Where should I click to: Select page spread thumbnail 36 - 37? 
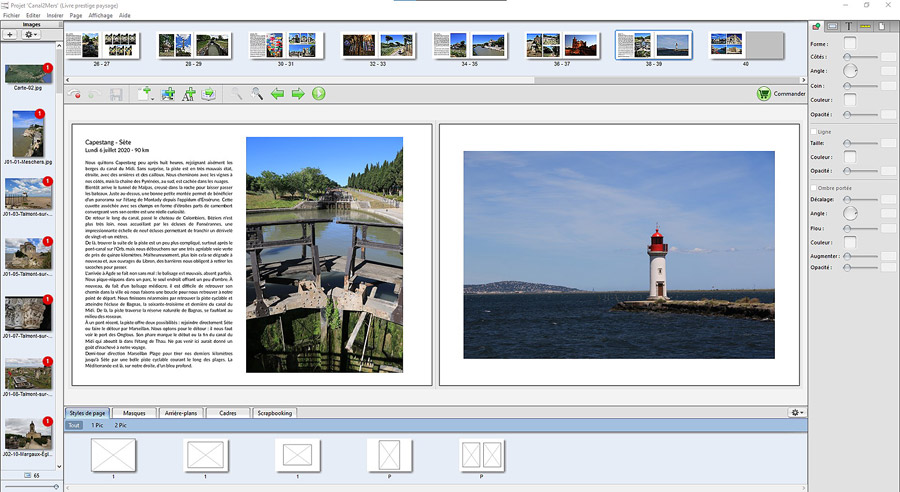point(562,45)
